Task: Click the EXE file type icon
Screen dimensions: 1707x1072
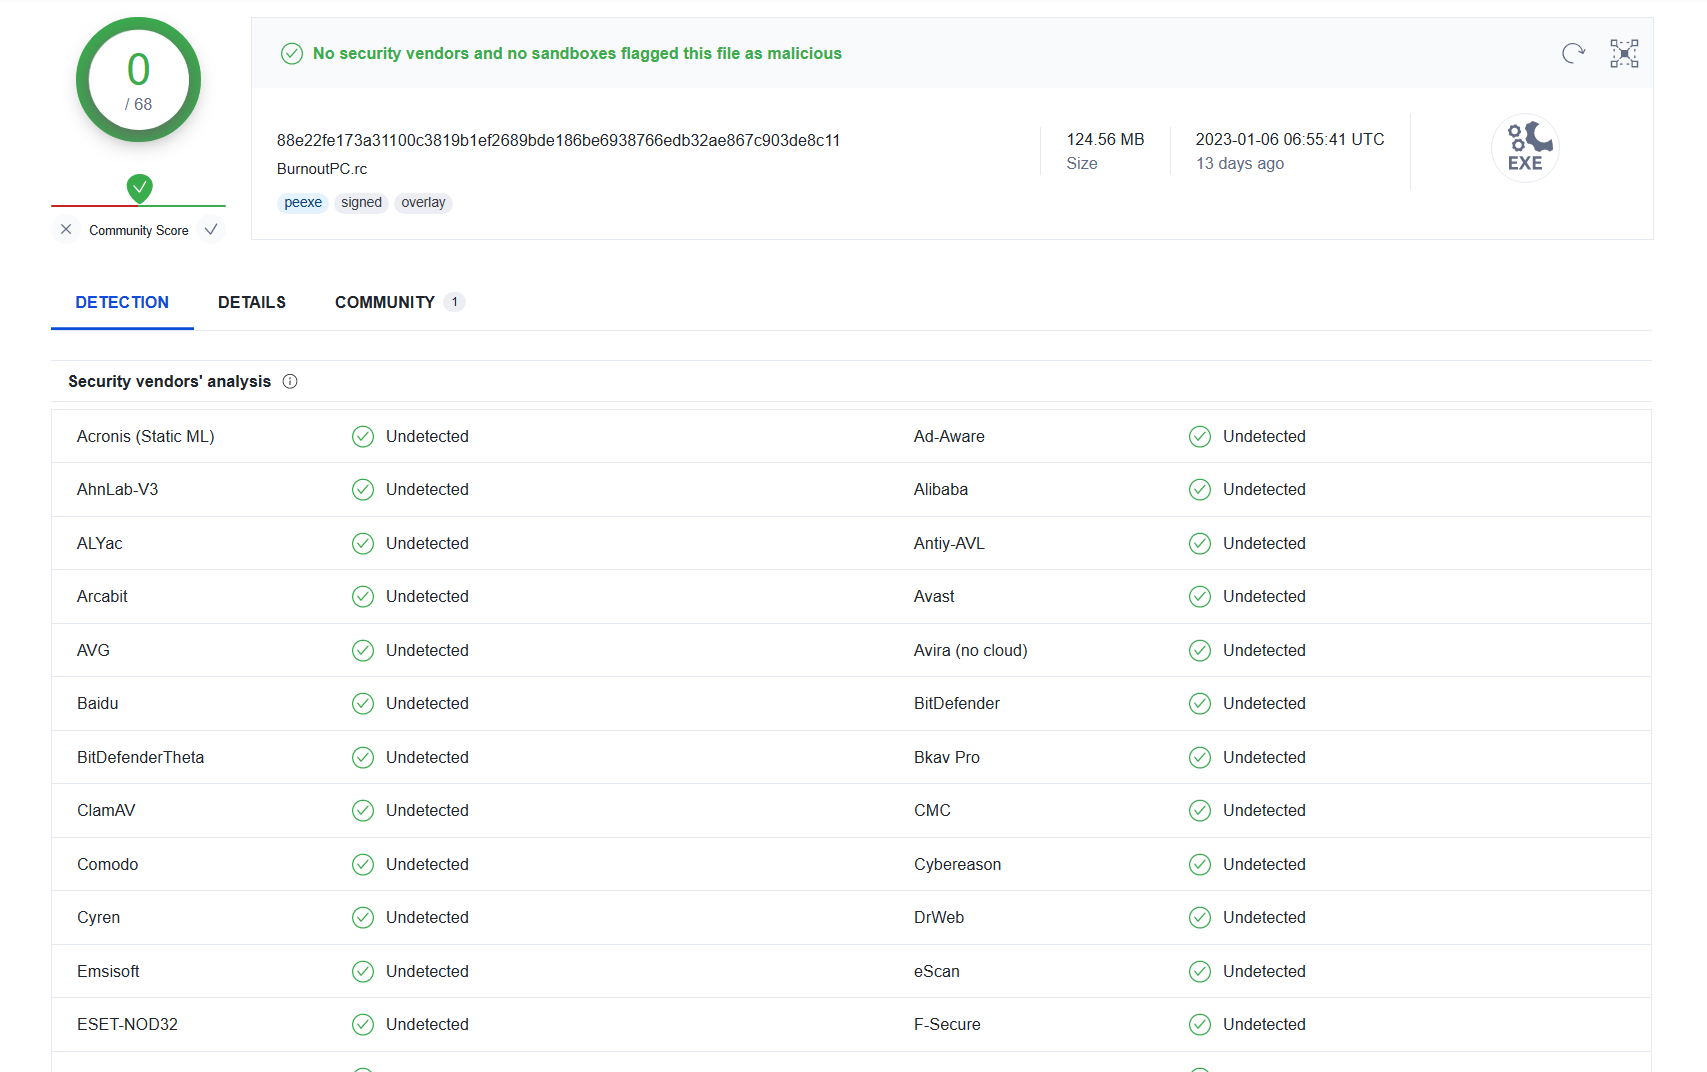Action: click(1525, 148)
